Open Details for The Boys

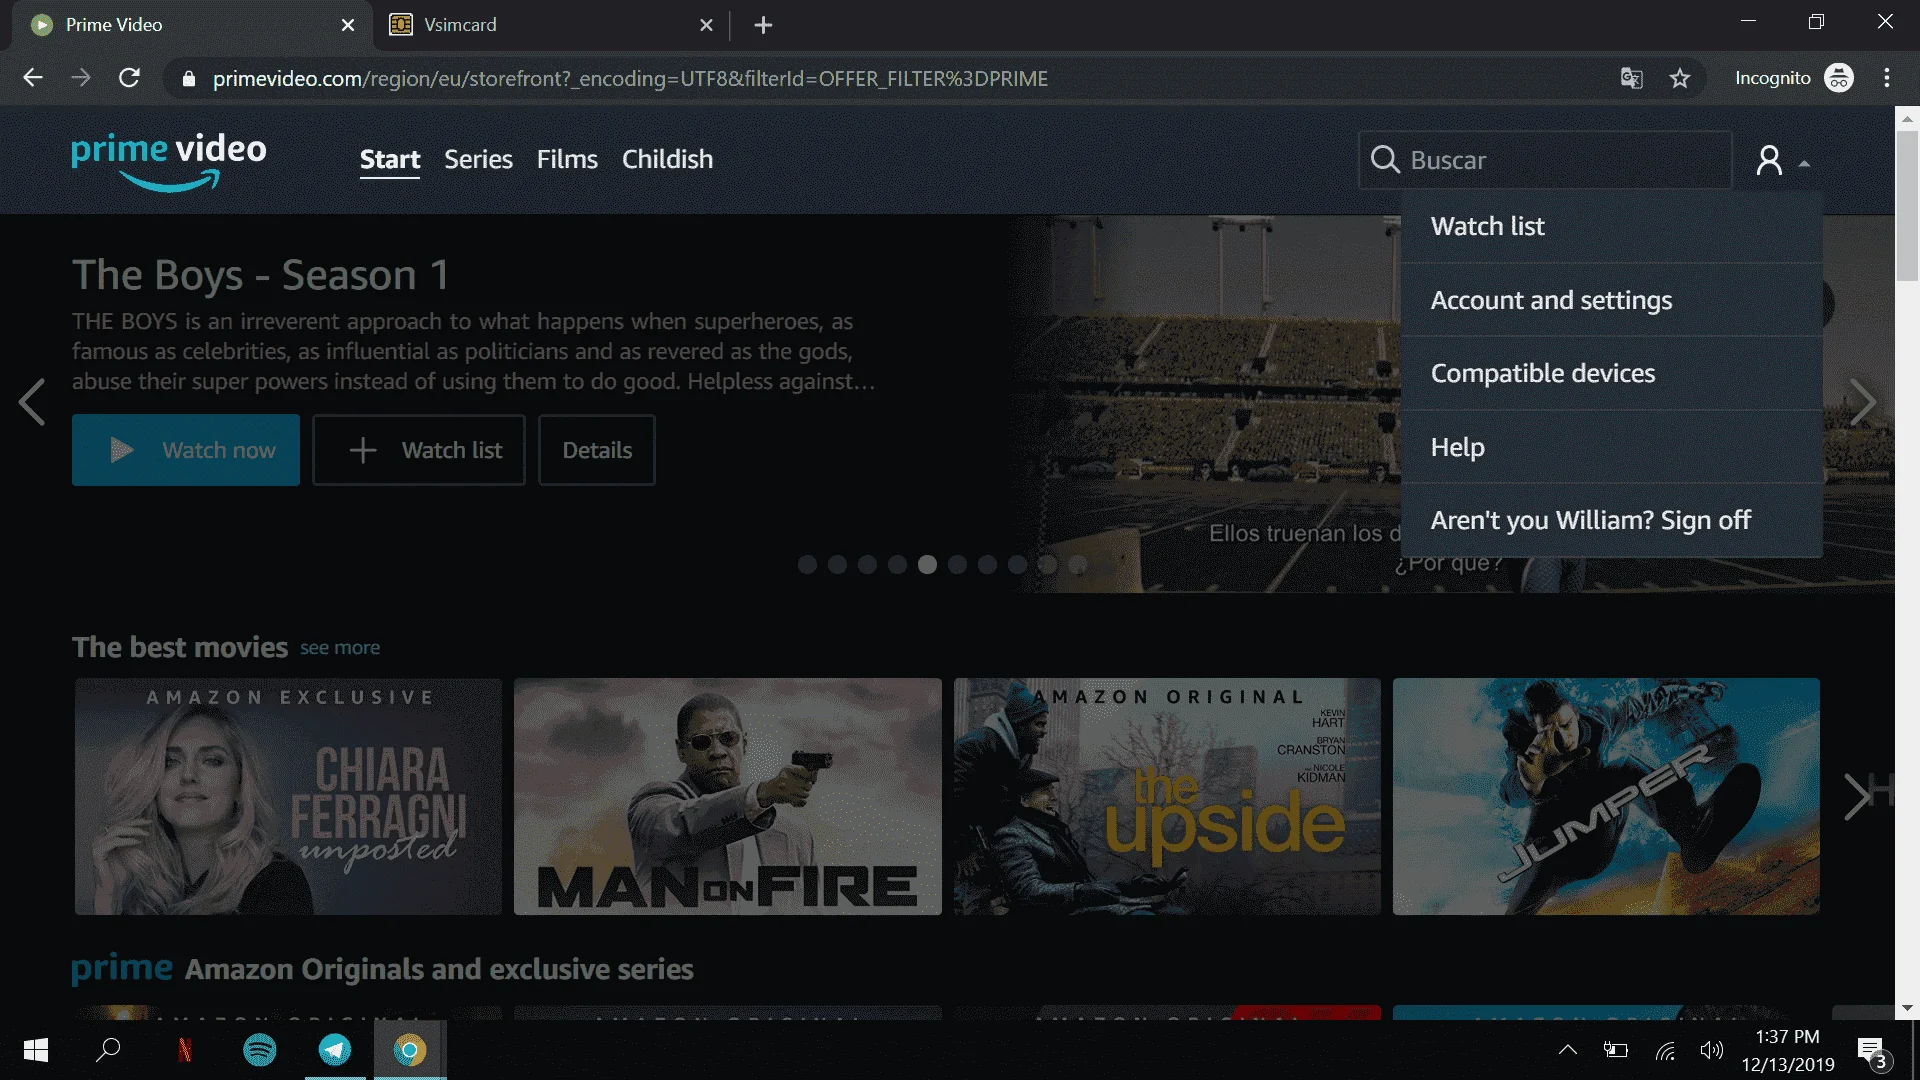[x=597, y=450]
